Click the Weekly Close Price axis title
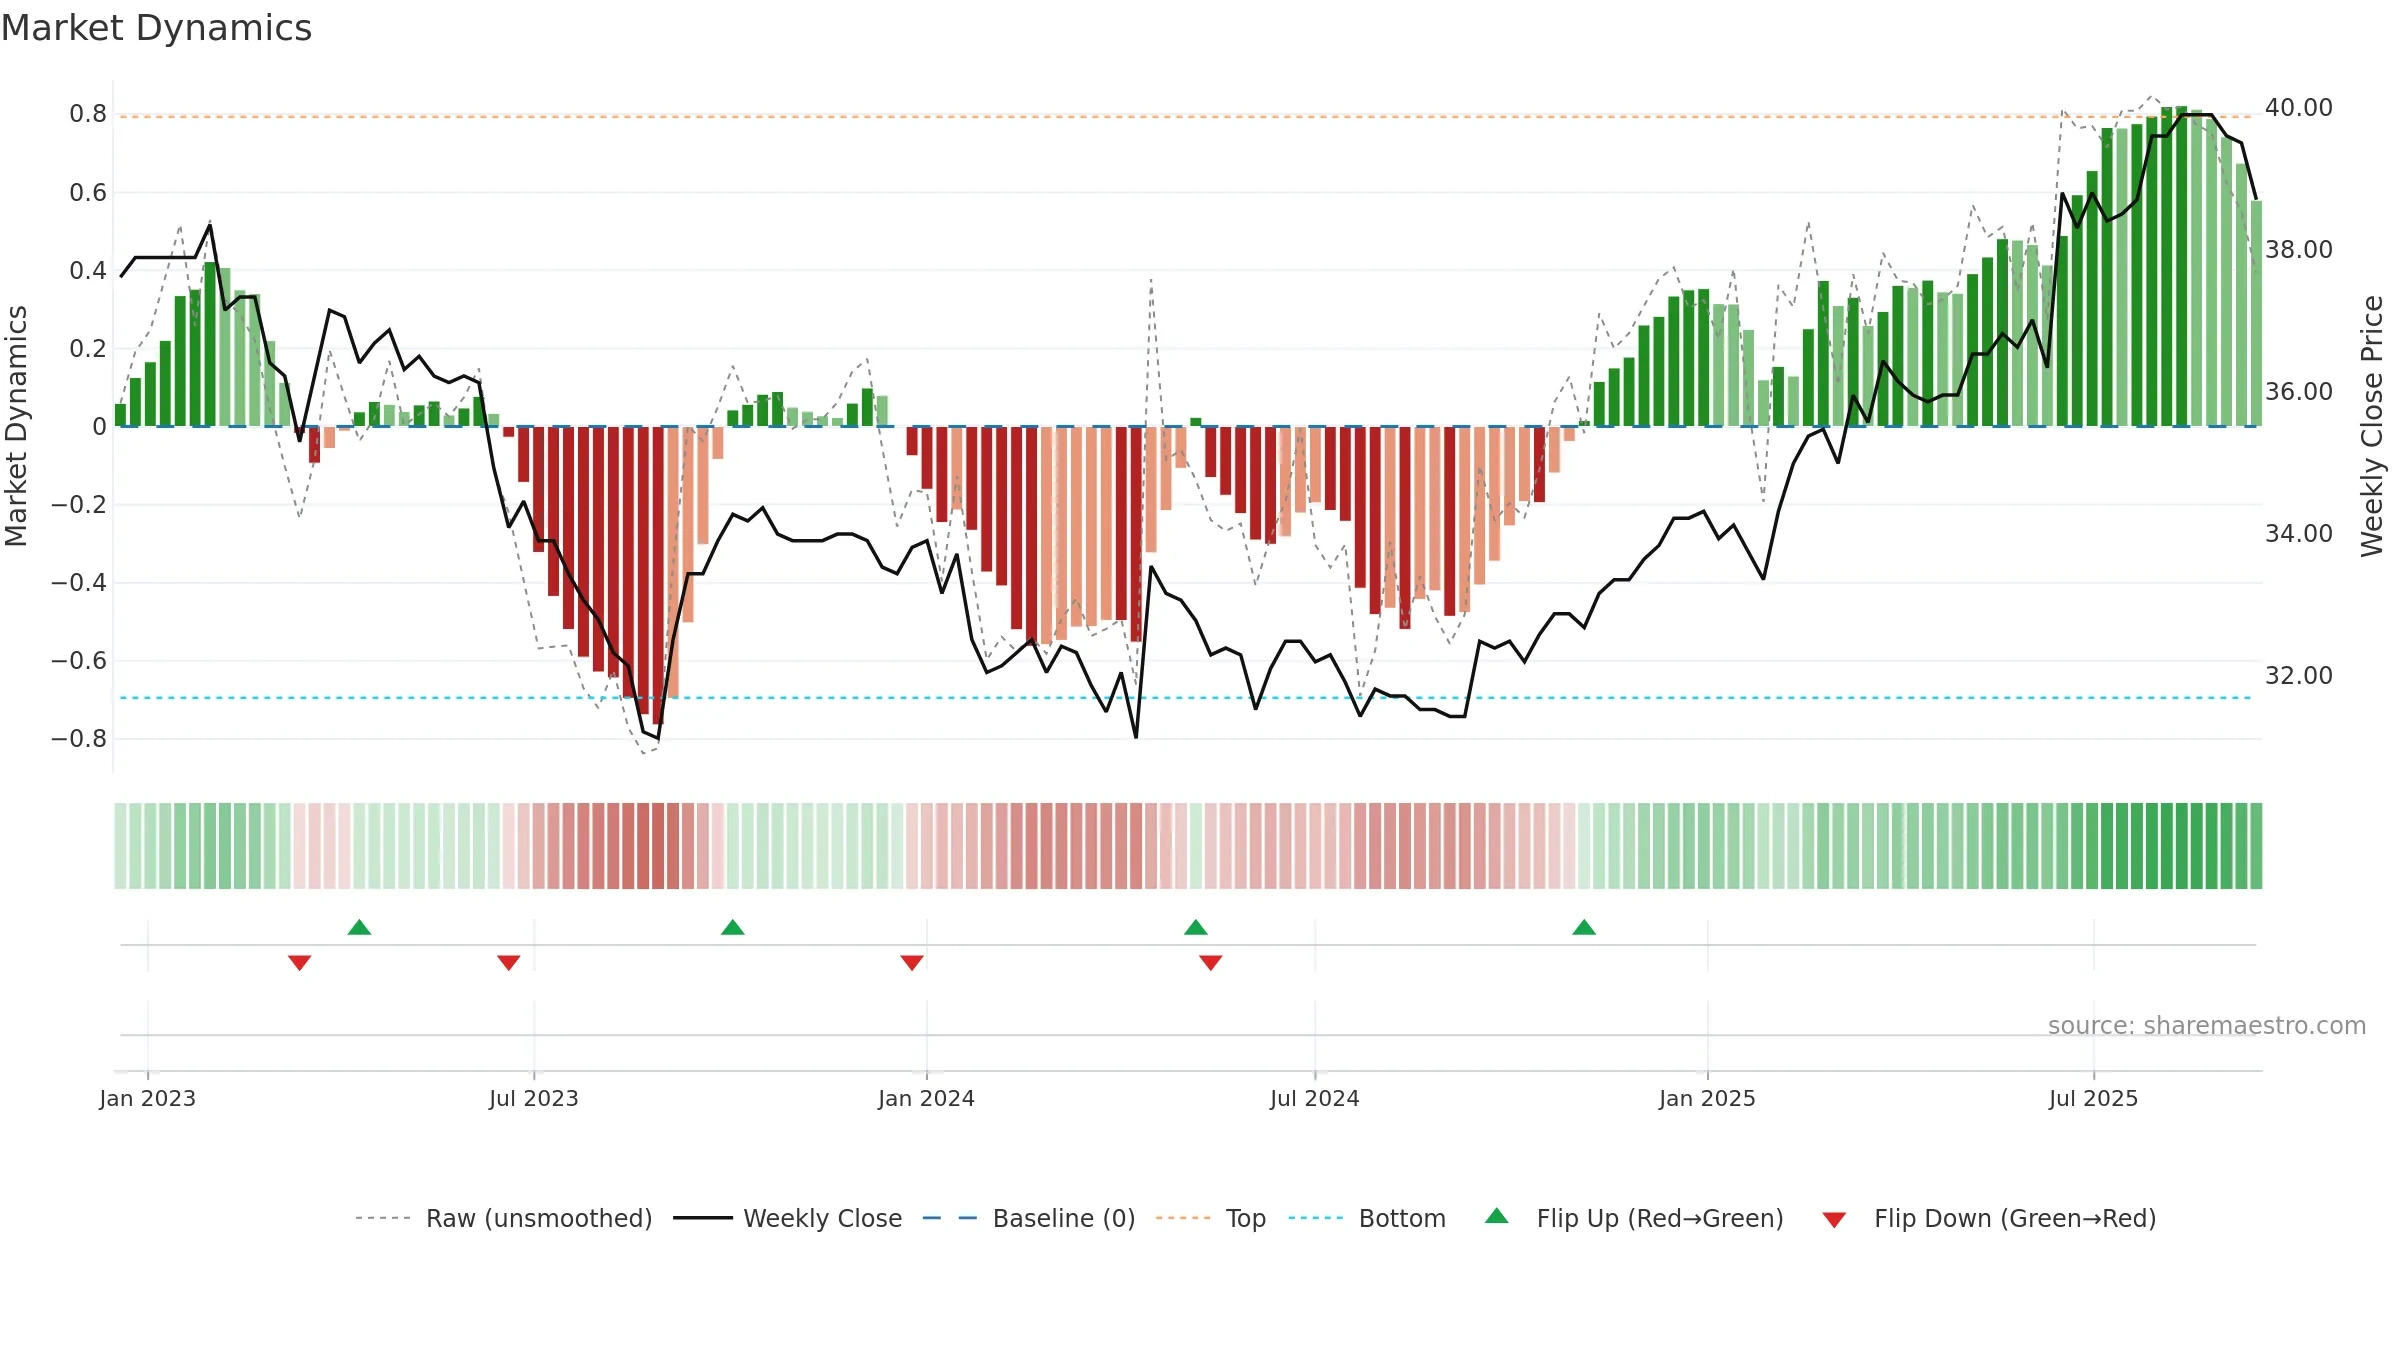The image size is (2400, 1350). point(2372,426)
